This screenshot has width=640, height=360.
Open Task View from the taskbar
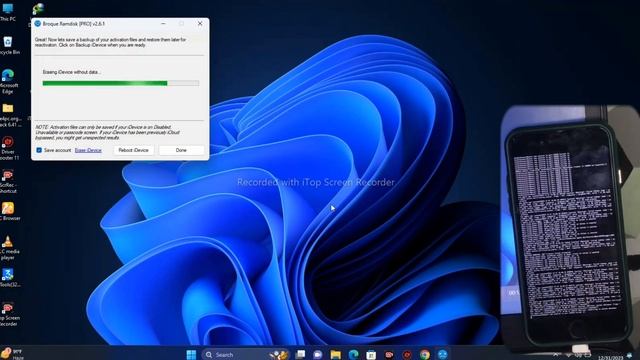point(300,354)
